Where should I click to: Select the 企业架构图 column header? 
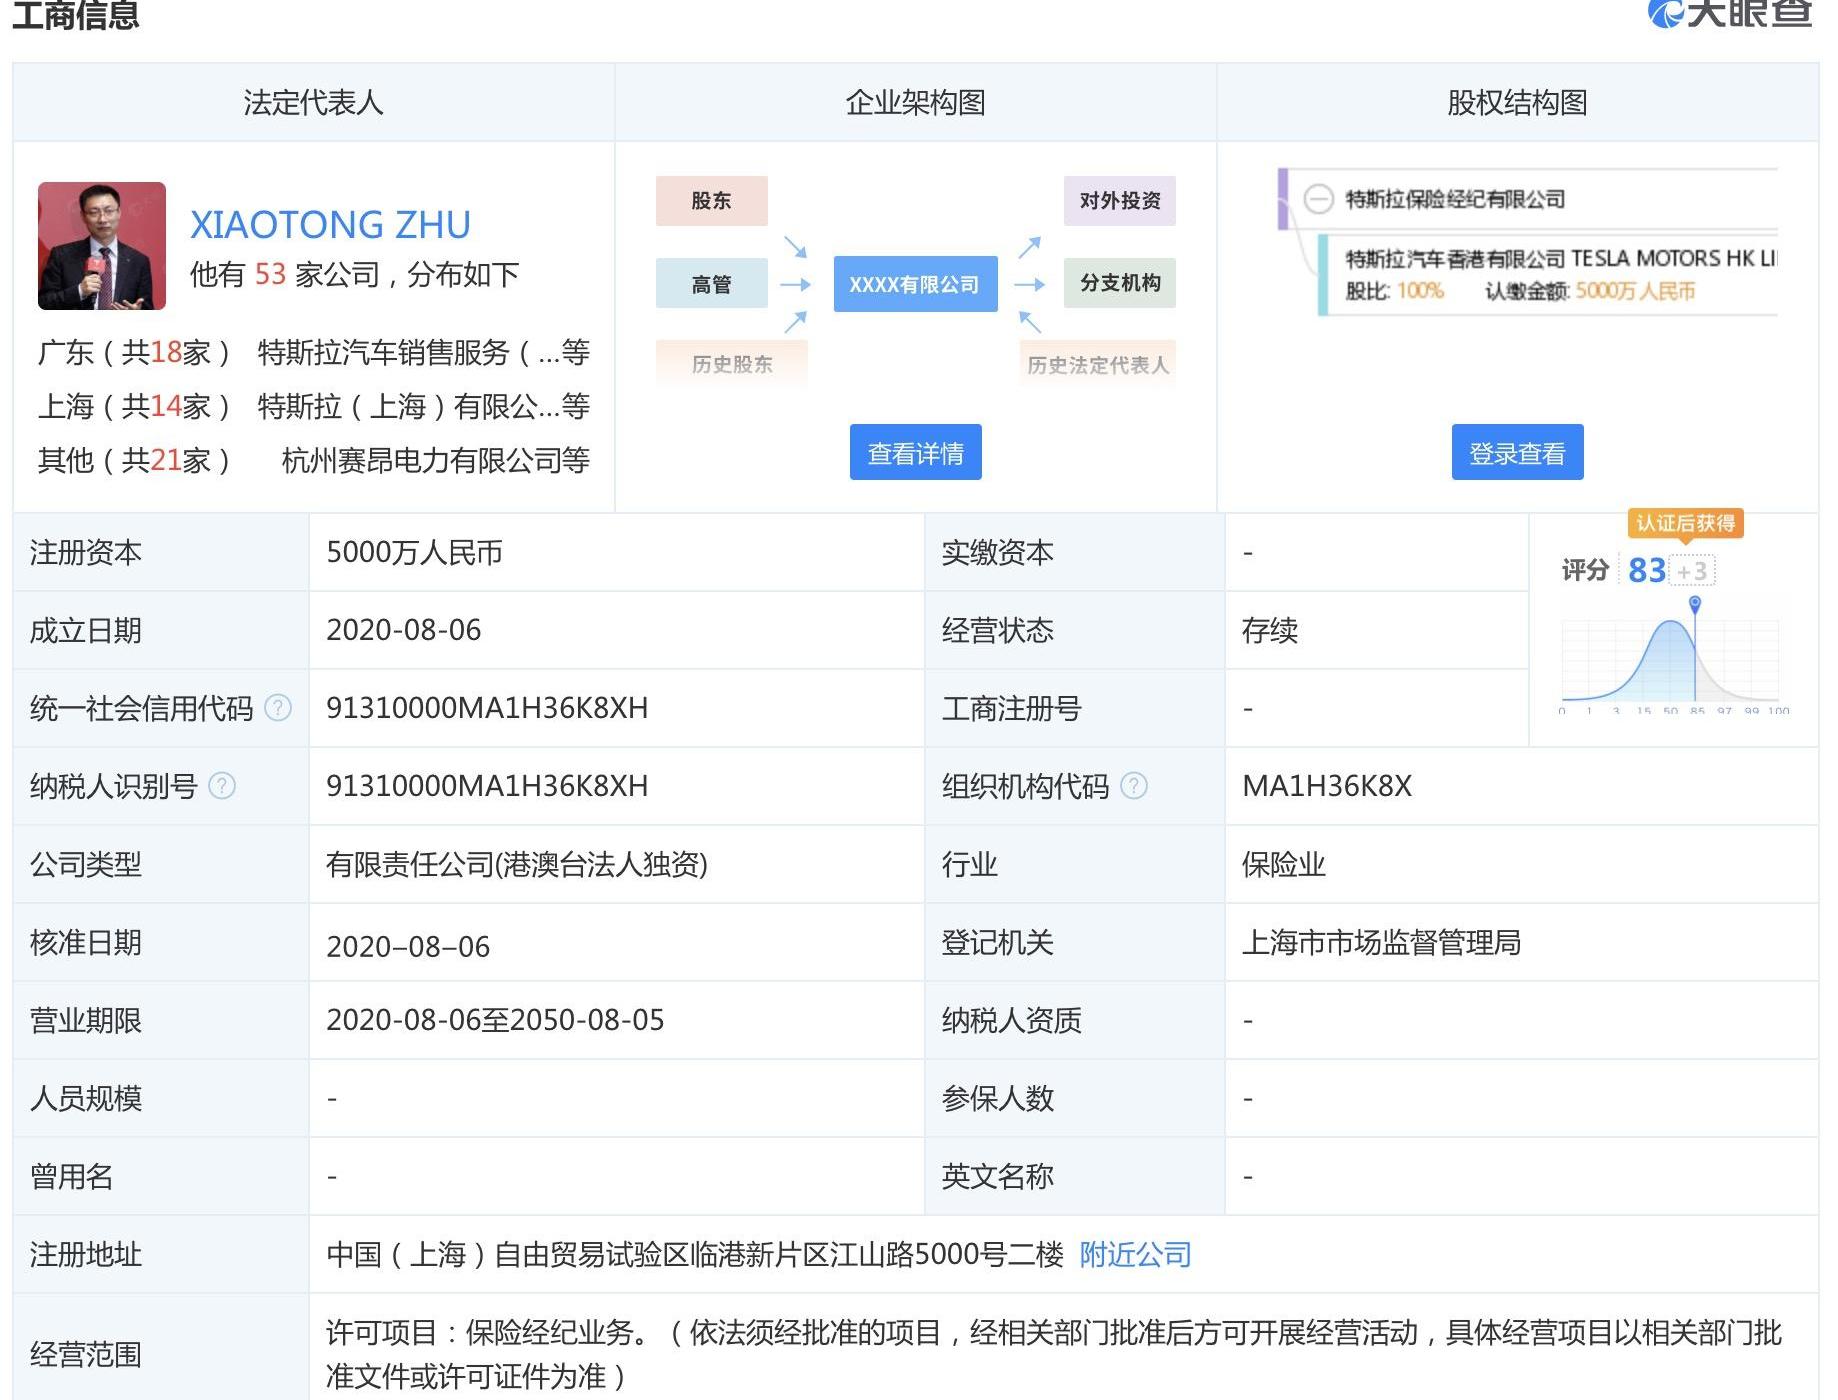point(915,102)
